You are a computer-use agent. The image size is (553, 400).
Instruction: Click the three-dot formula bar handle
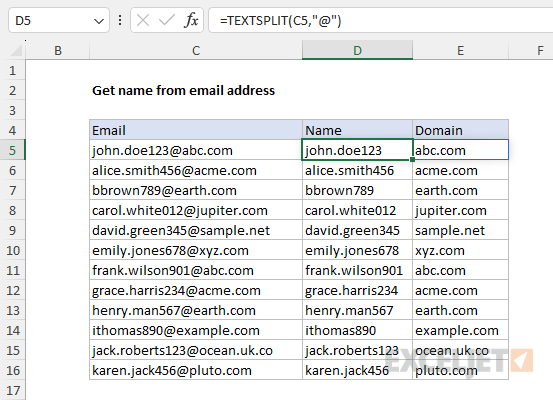(x=120, y=20)
